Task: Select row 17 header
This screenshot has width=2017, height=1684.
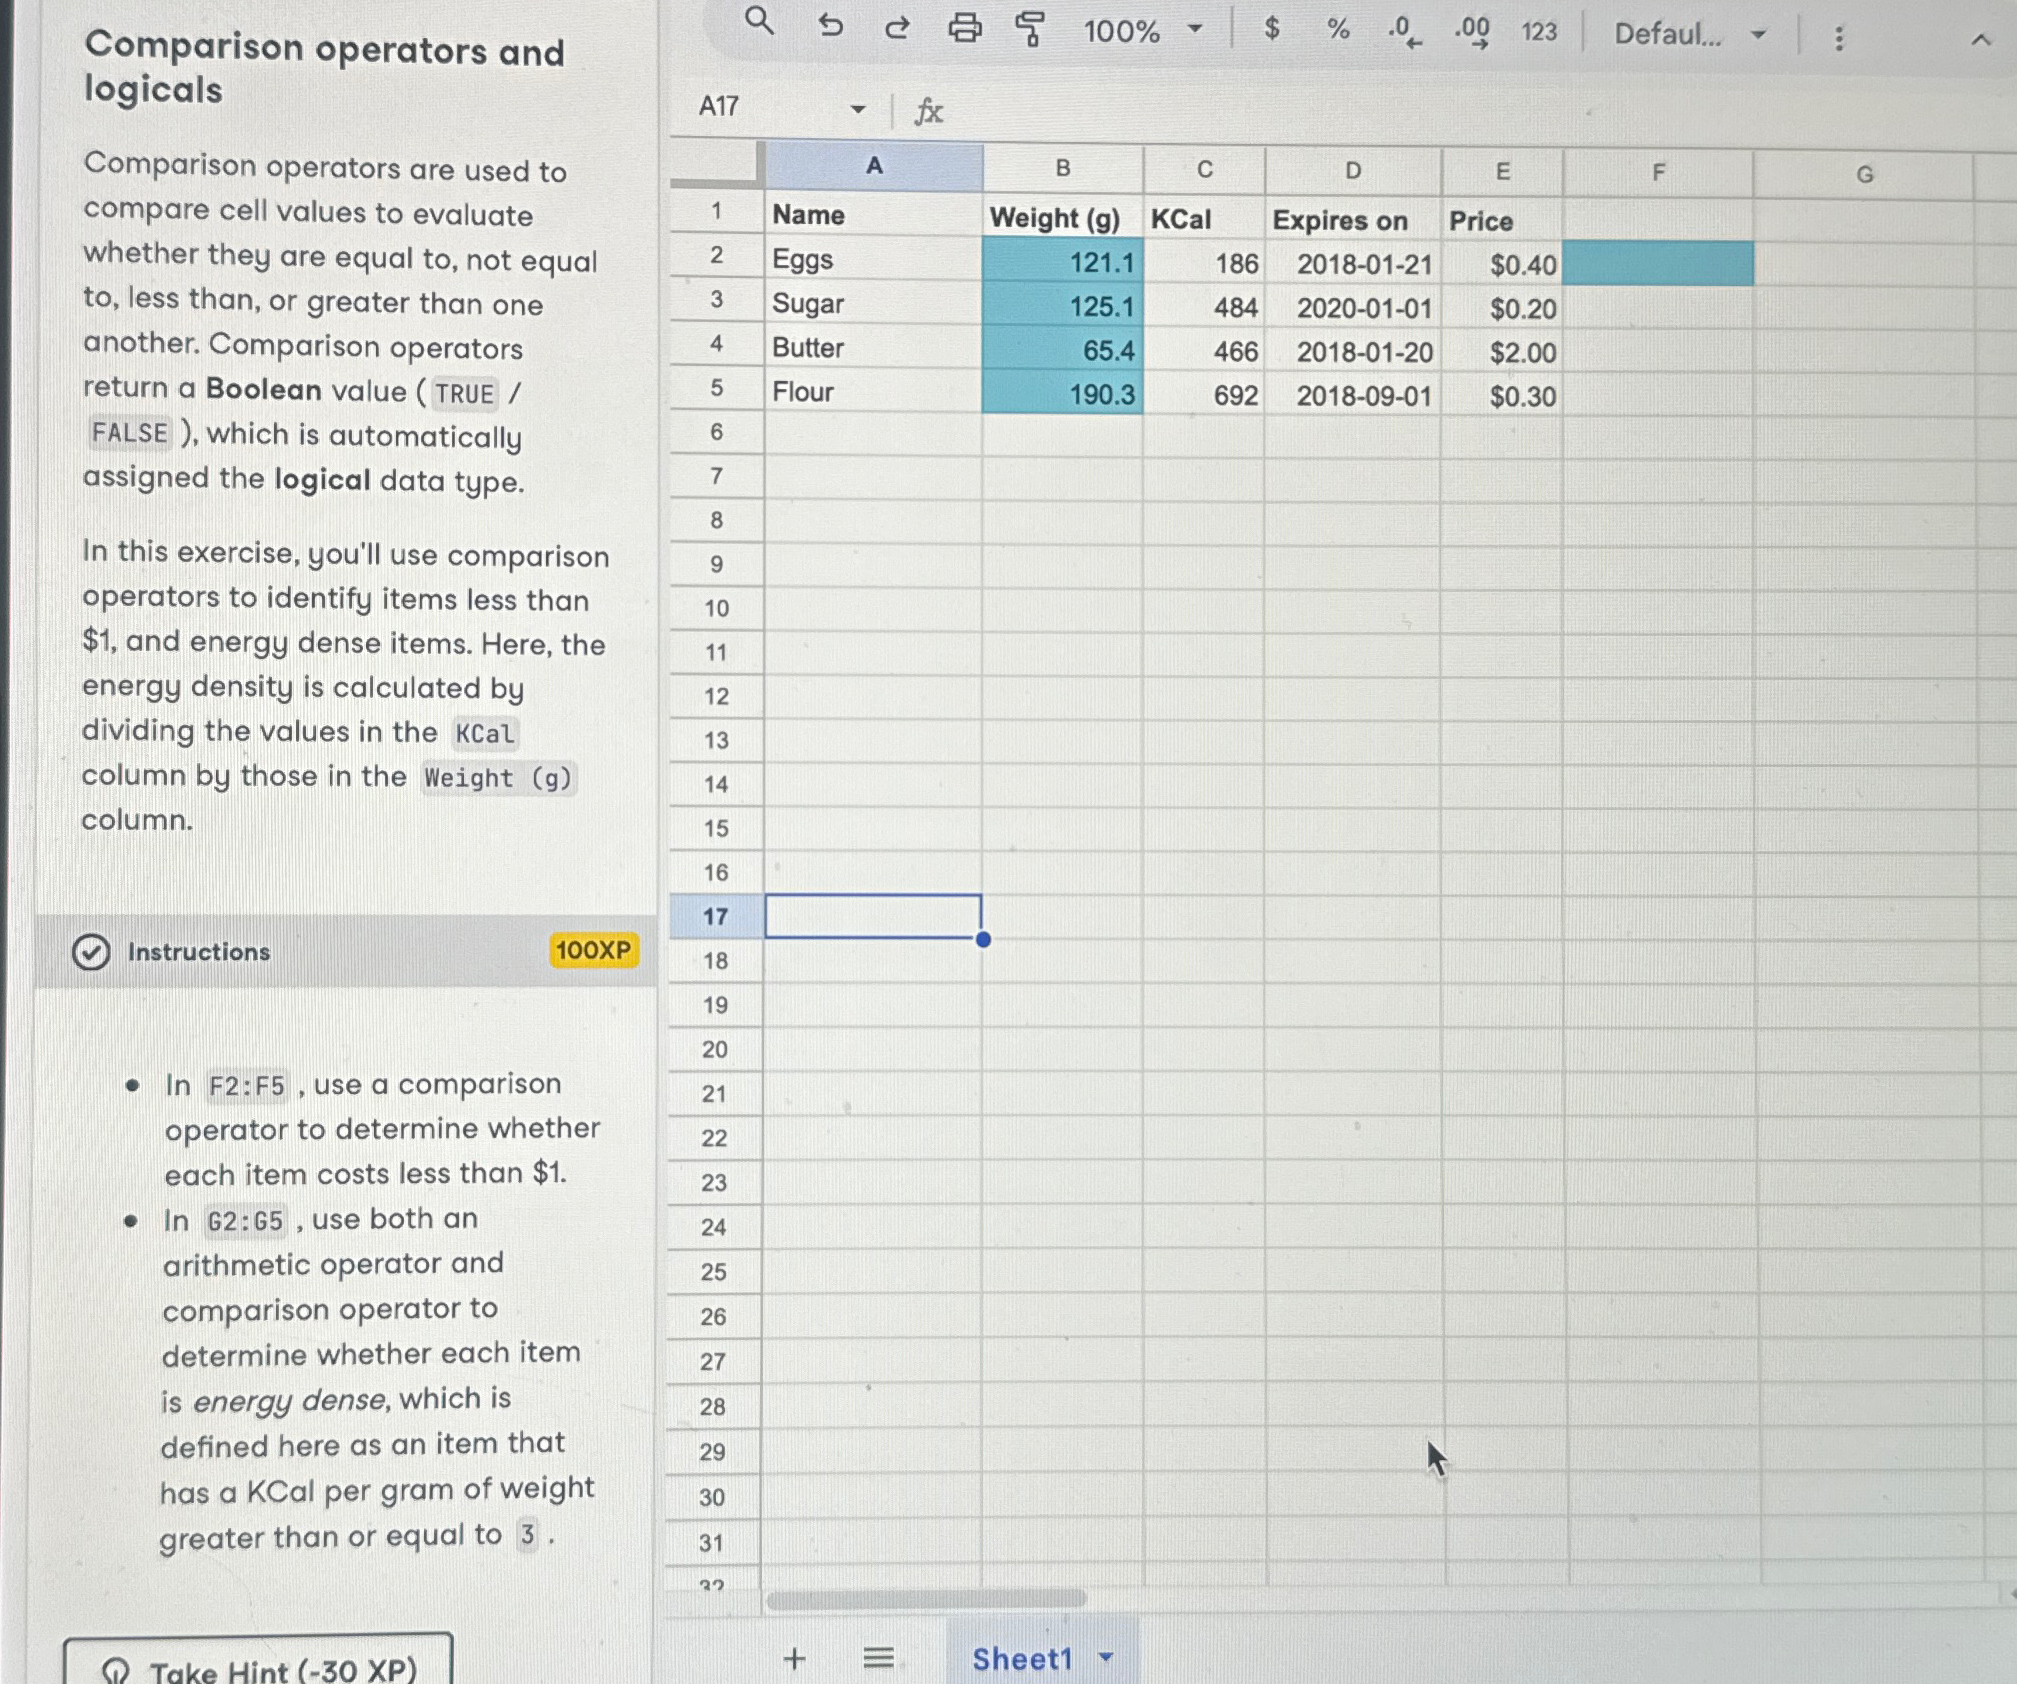Action: tap(716, 916)
